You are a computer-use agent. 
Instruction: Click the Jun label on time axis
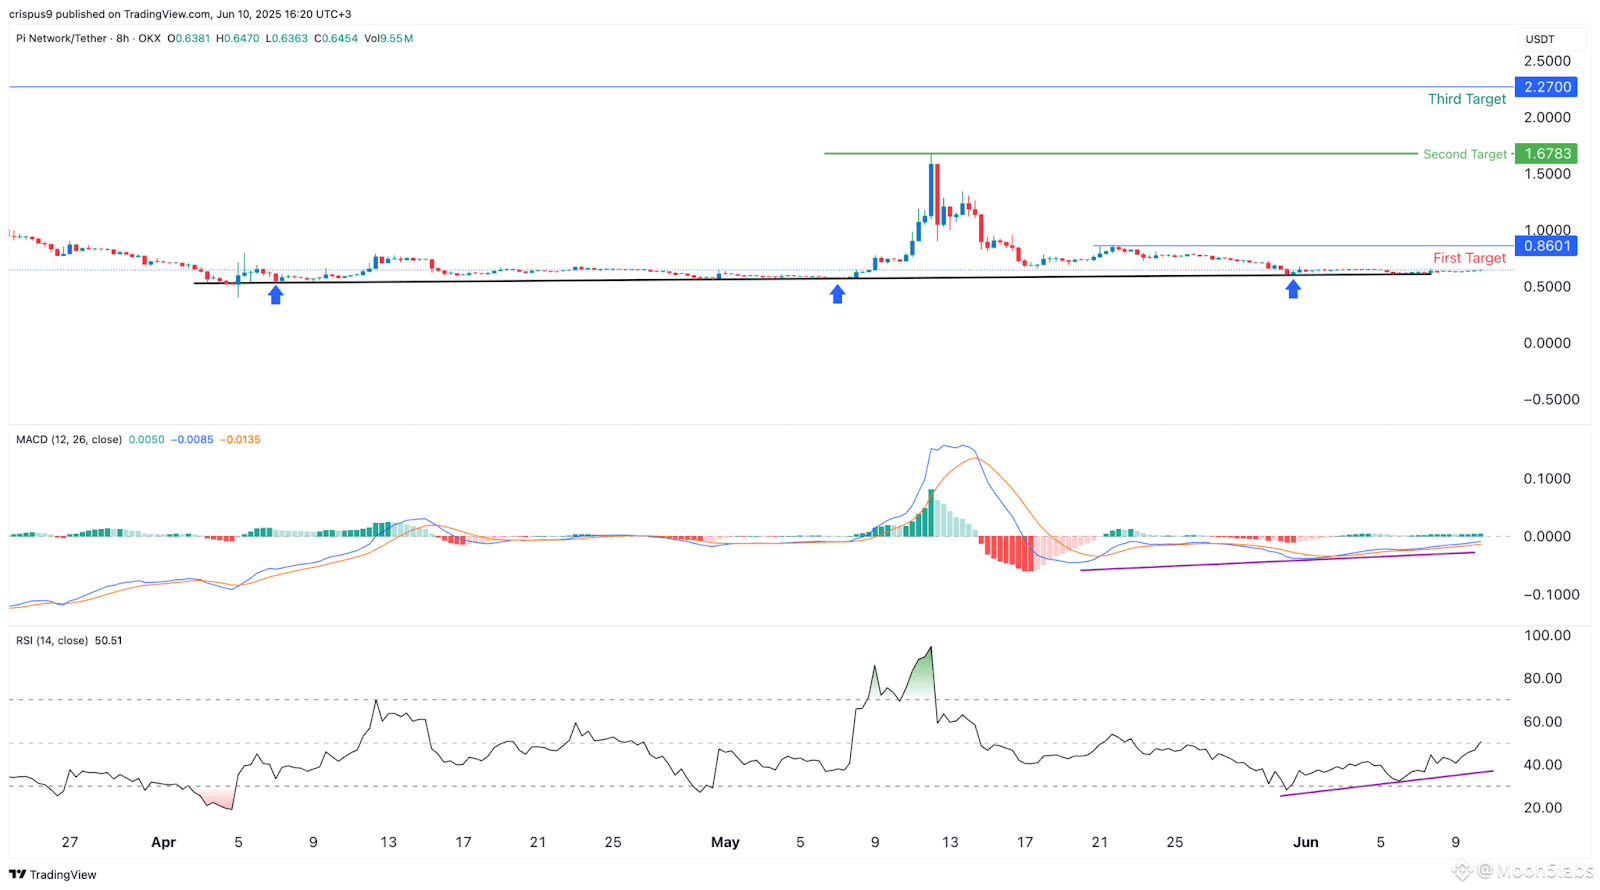(1305, 842)
